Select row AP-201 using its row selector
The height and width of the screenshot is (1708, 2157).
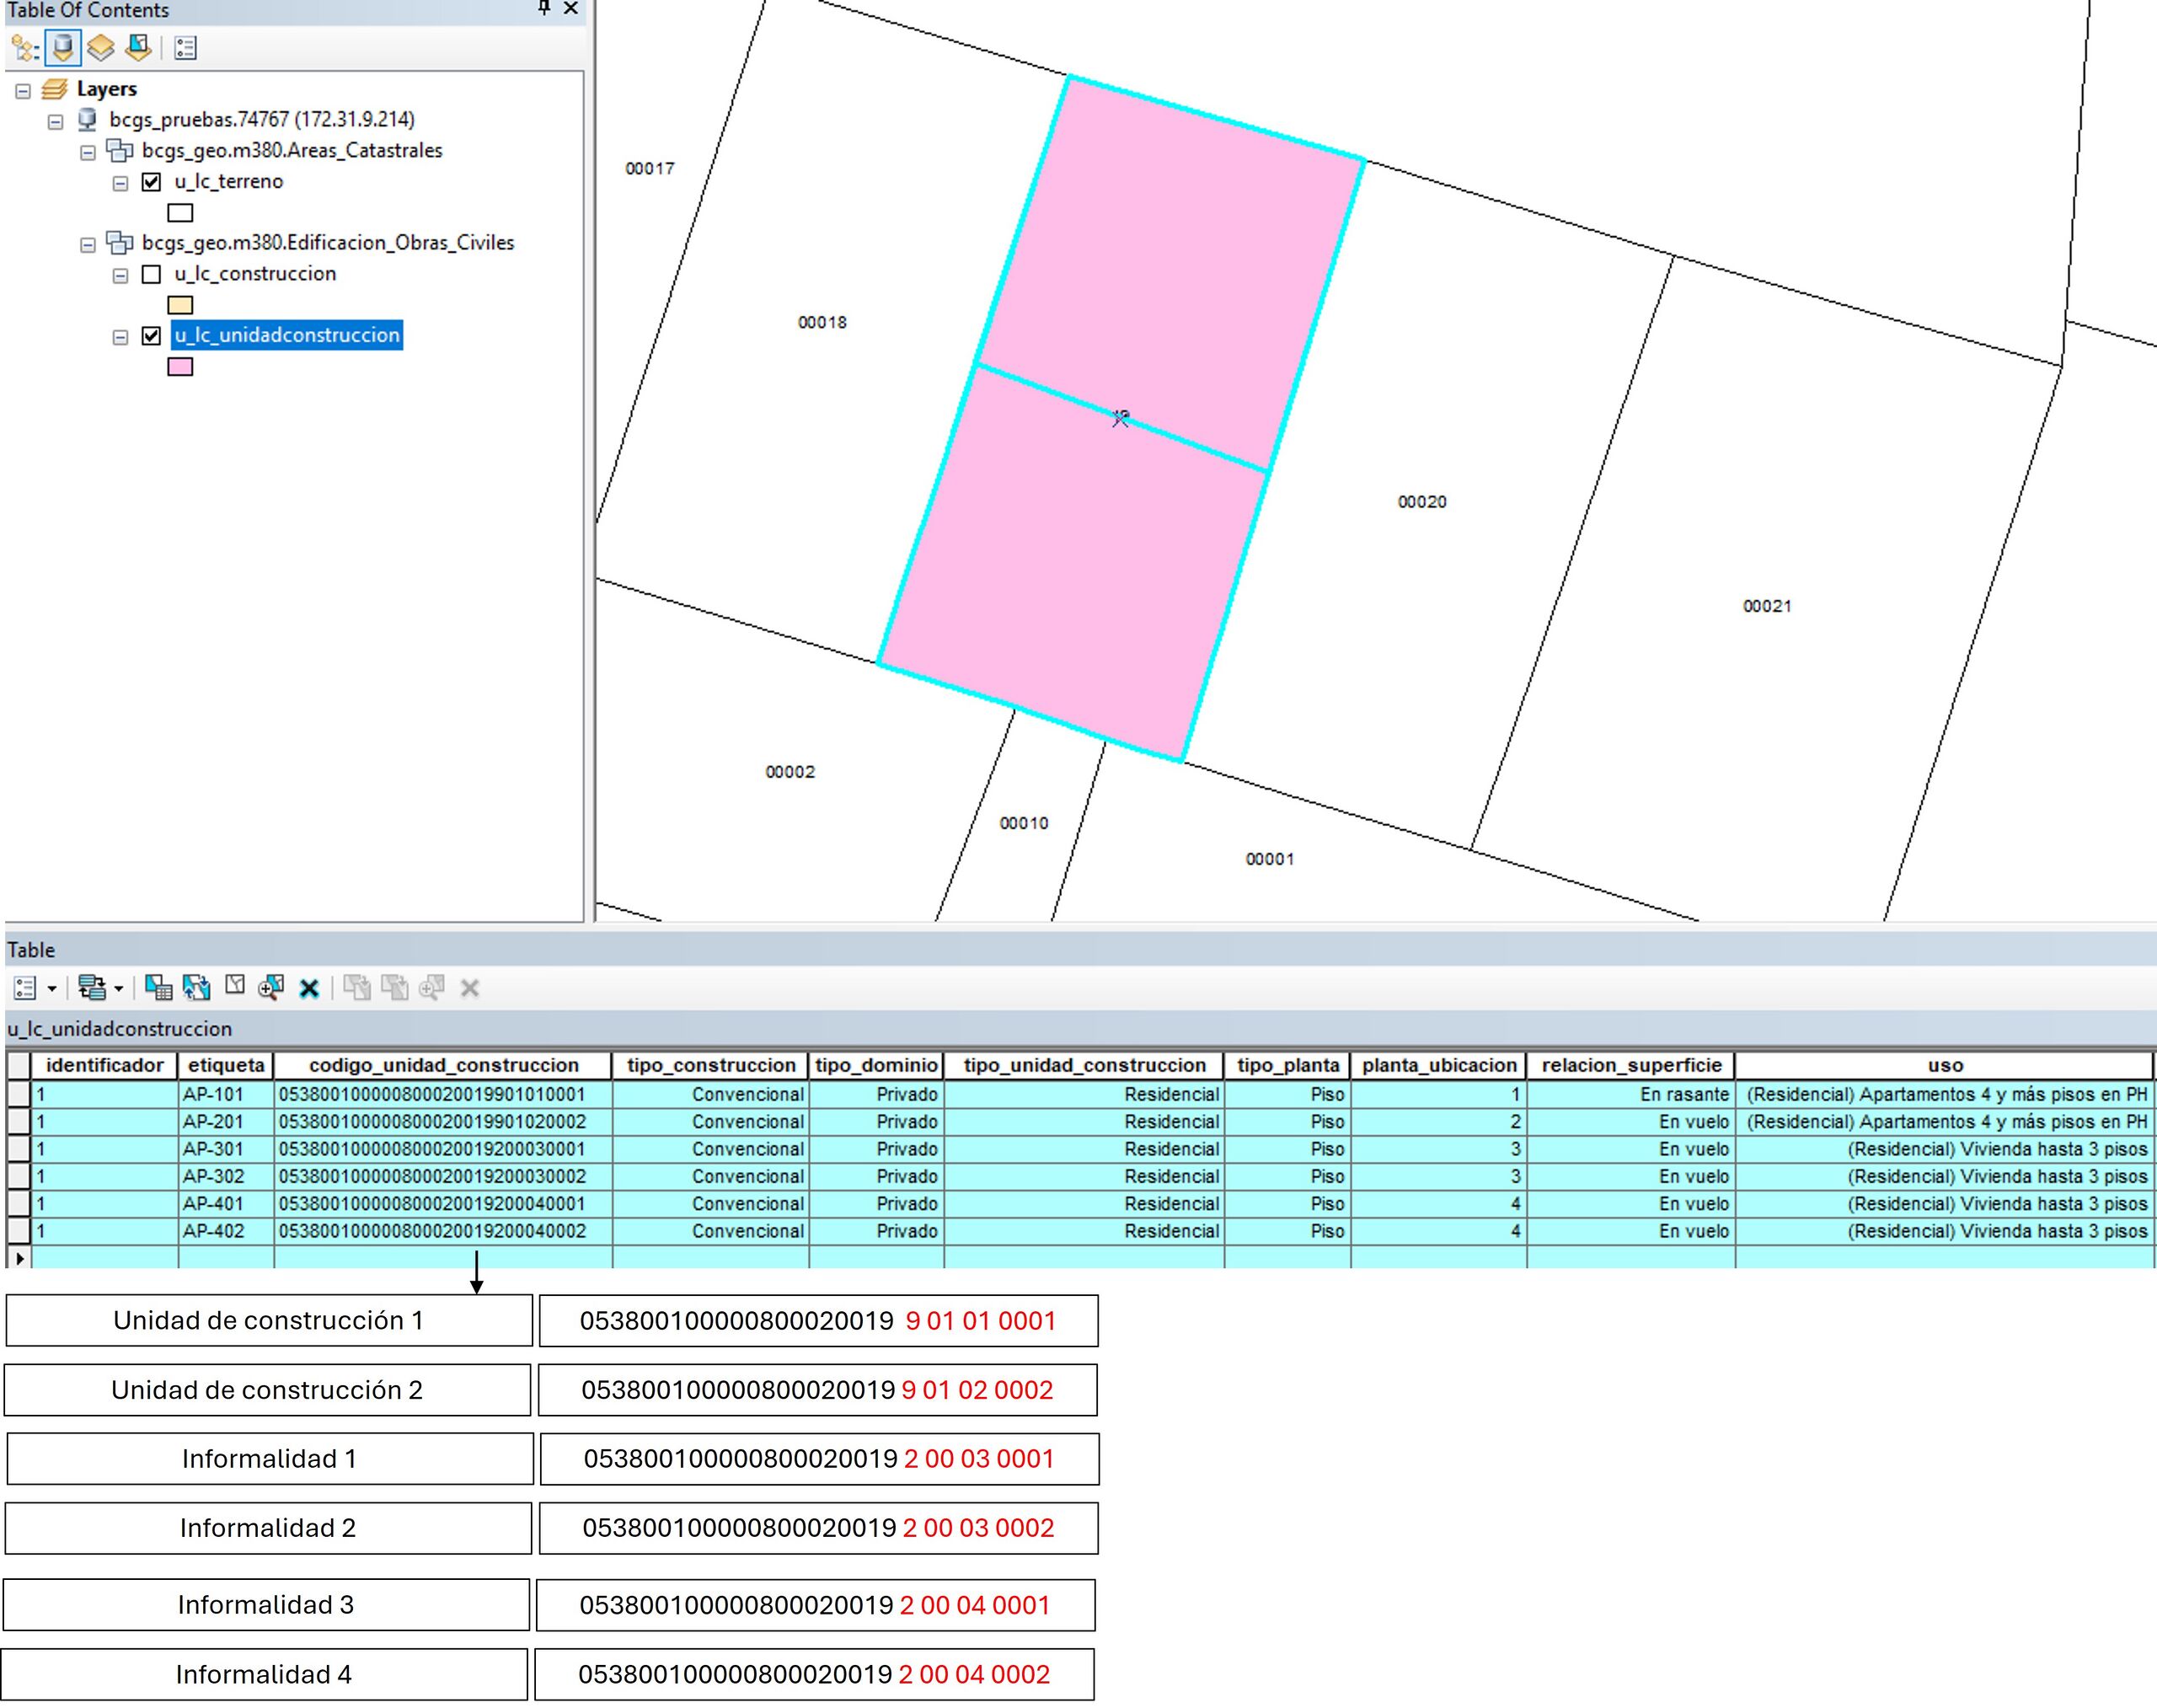click(x=18, y=1122)
